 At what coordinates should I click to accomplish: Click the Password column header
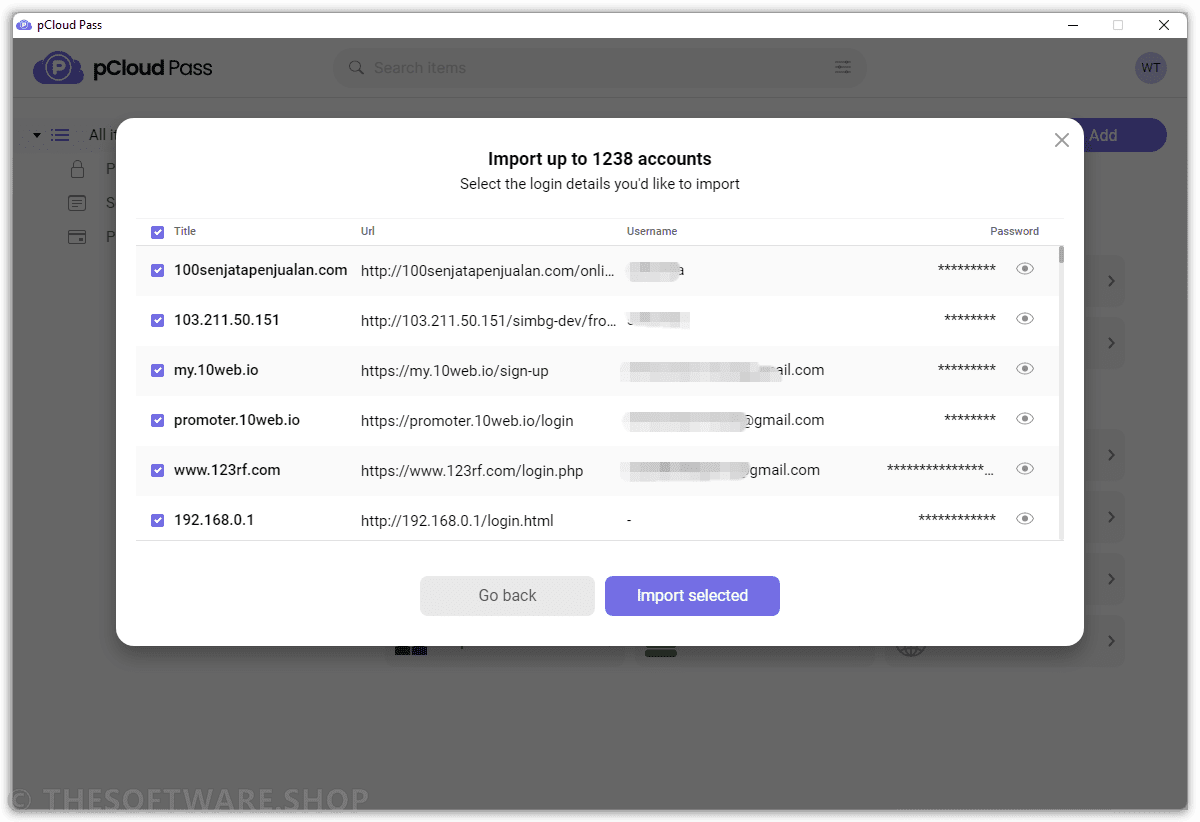(1014, 231)
